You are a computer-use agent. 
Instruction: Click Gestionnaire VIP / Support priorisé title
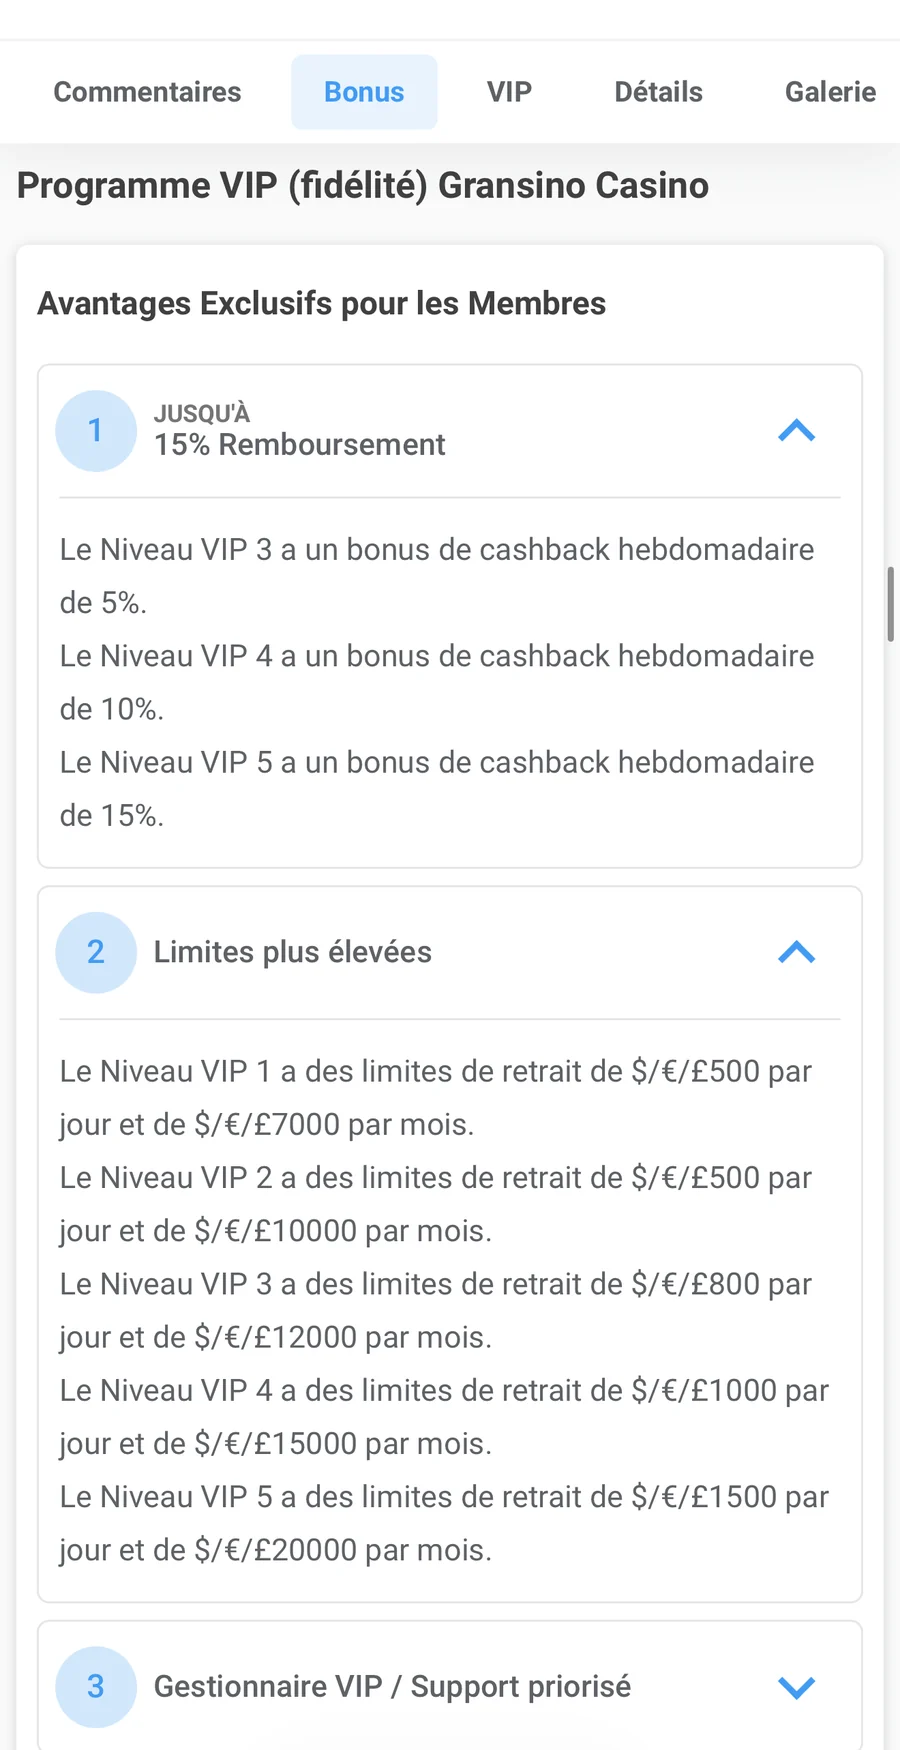click(392, 1687)
